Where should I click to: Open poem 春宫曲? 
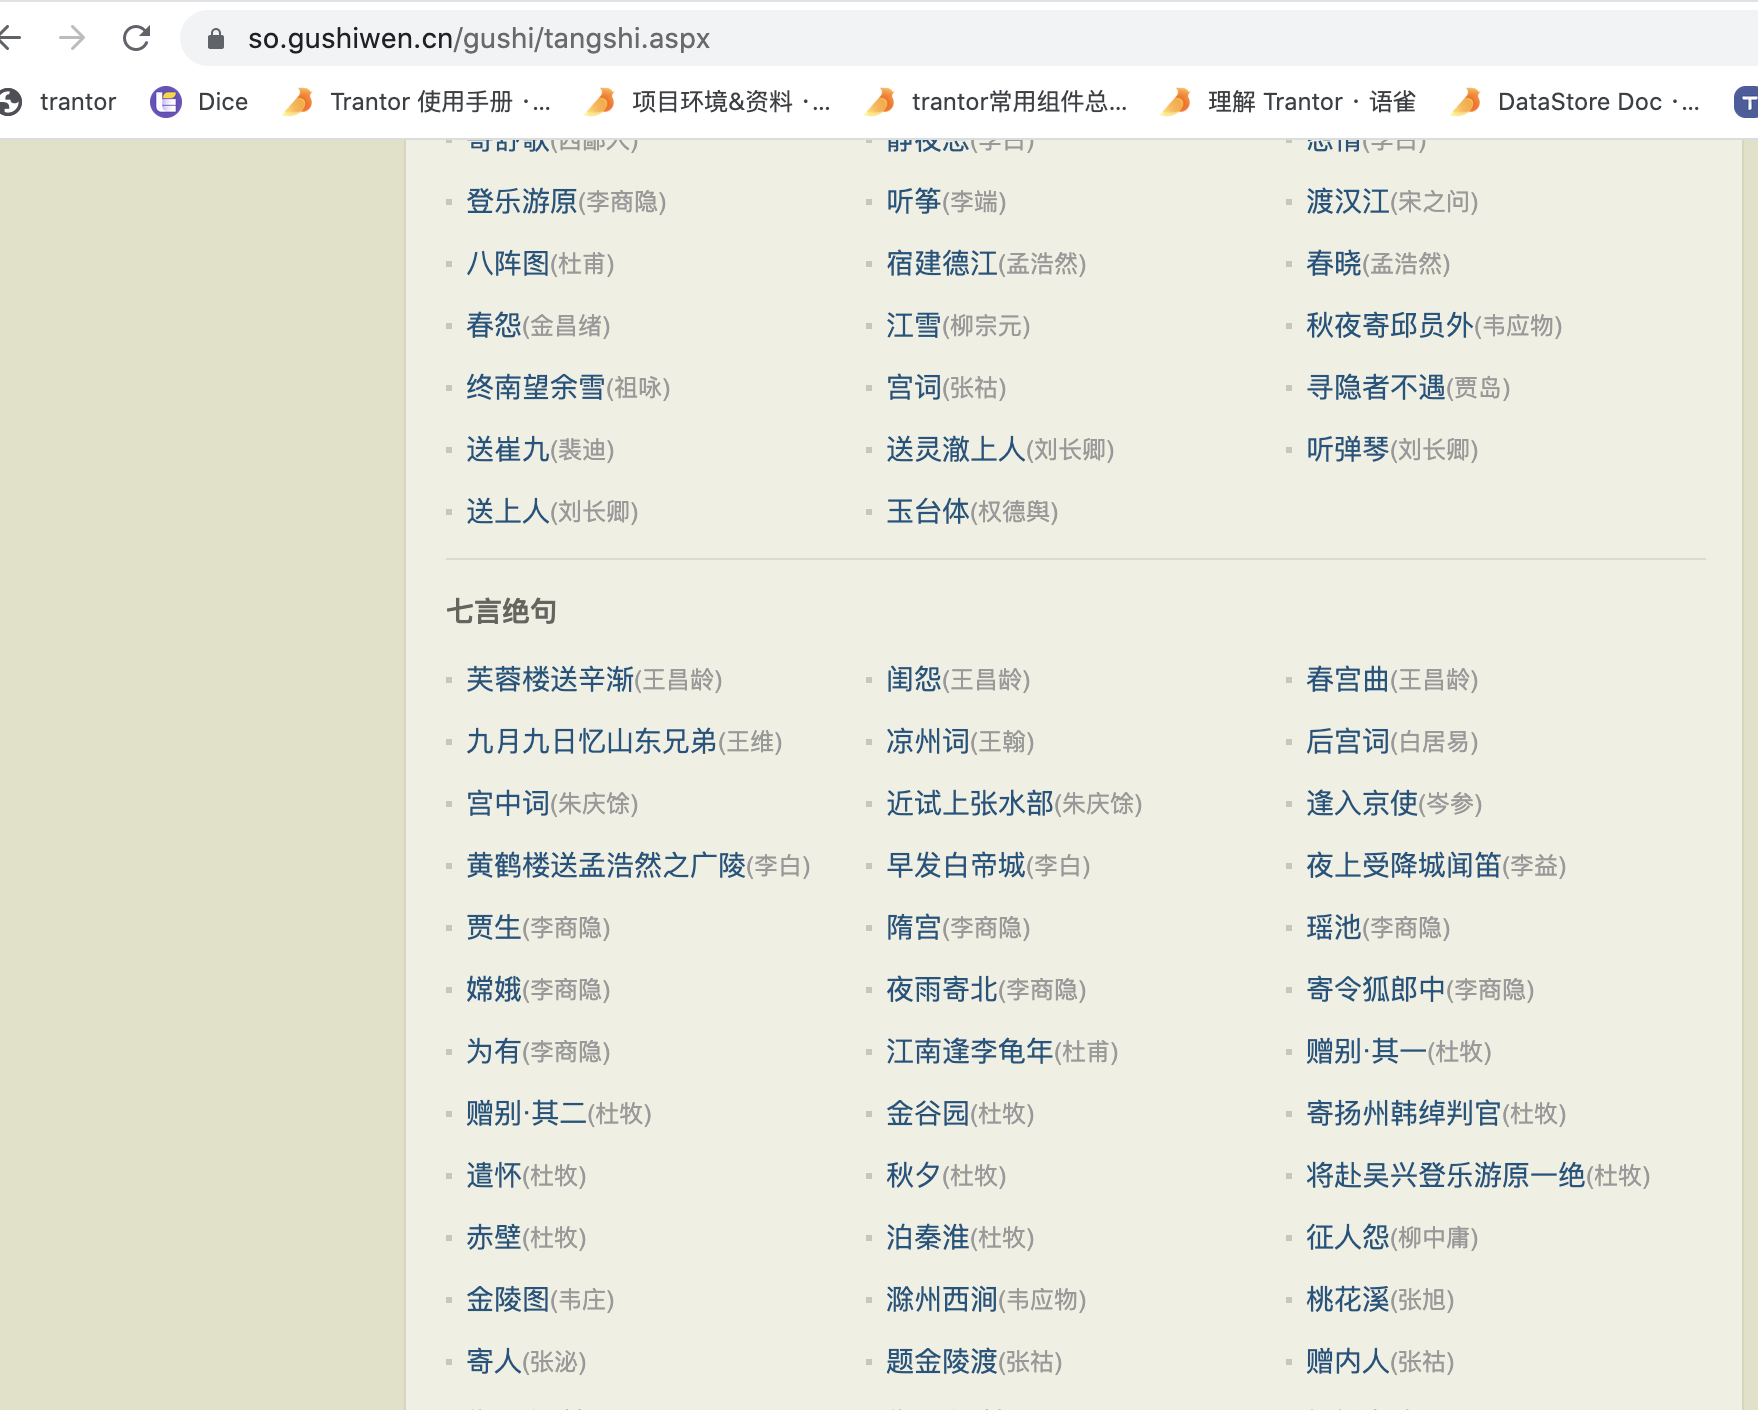(1348, 680)
